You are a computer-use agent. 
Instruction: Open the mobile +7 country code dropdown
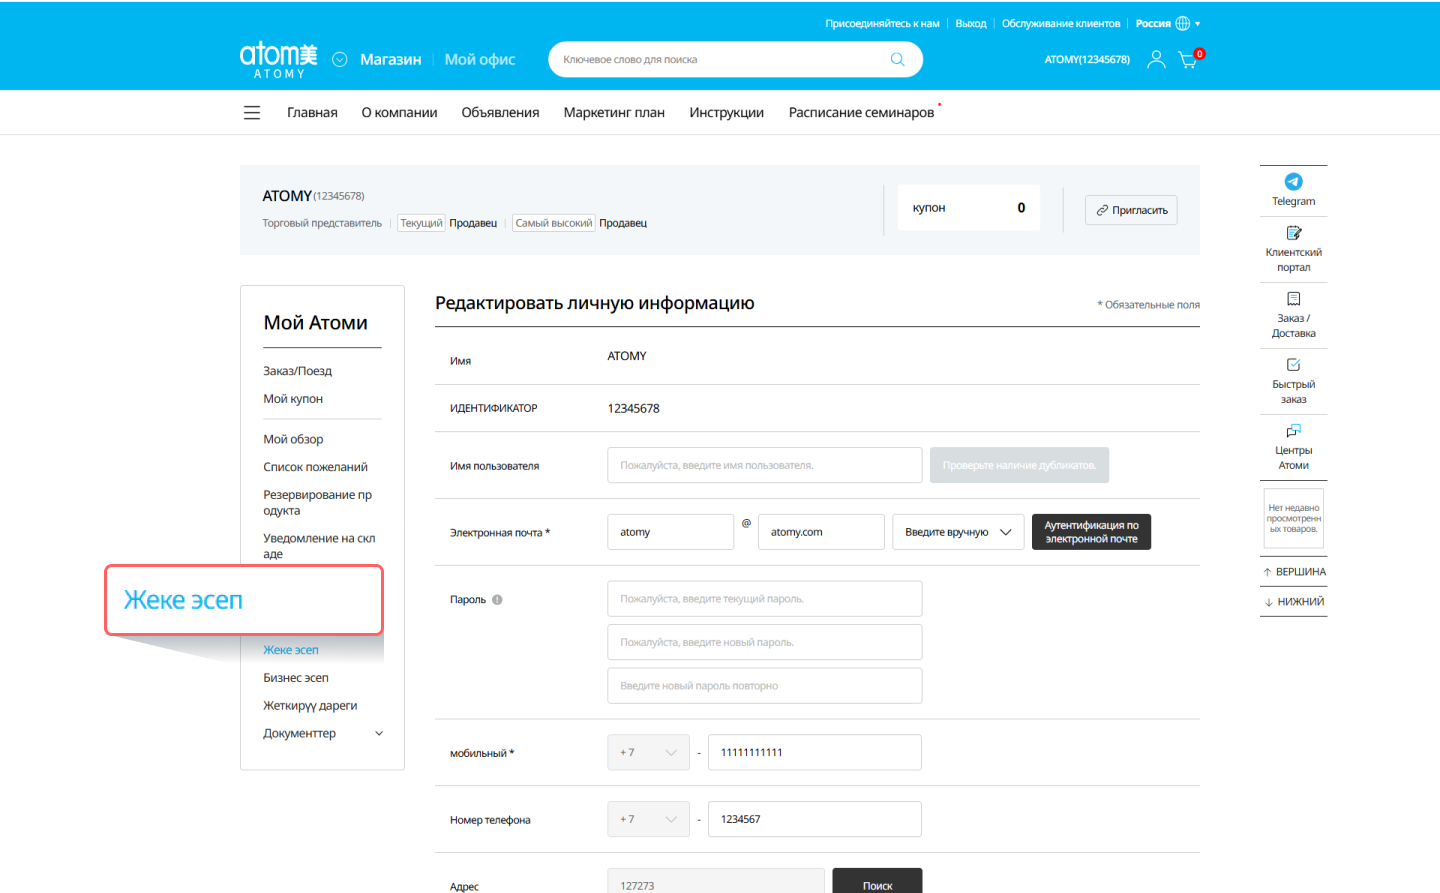(x=648, y=753)
